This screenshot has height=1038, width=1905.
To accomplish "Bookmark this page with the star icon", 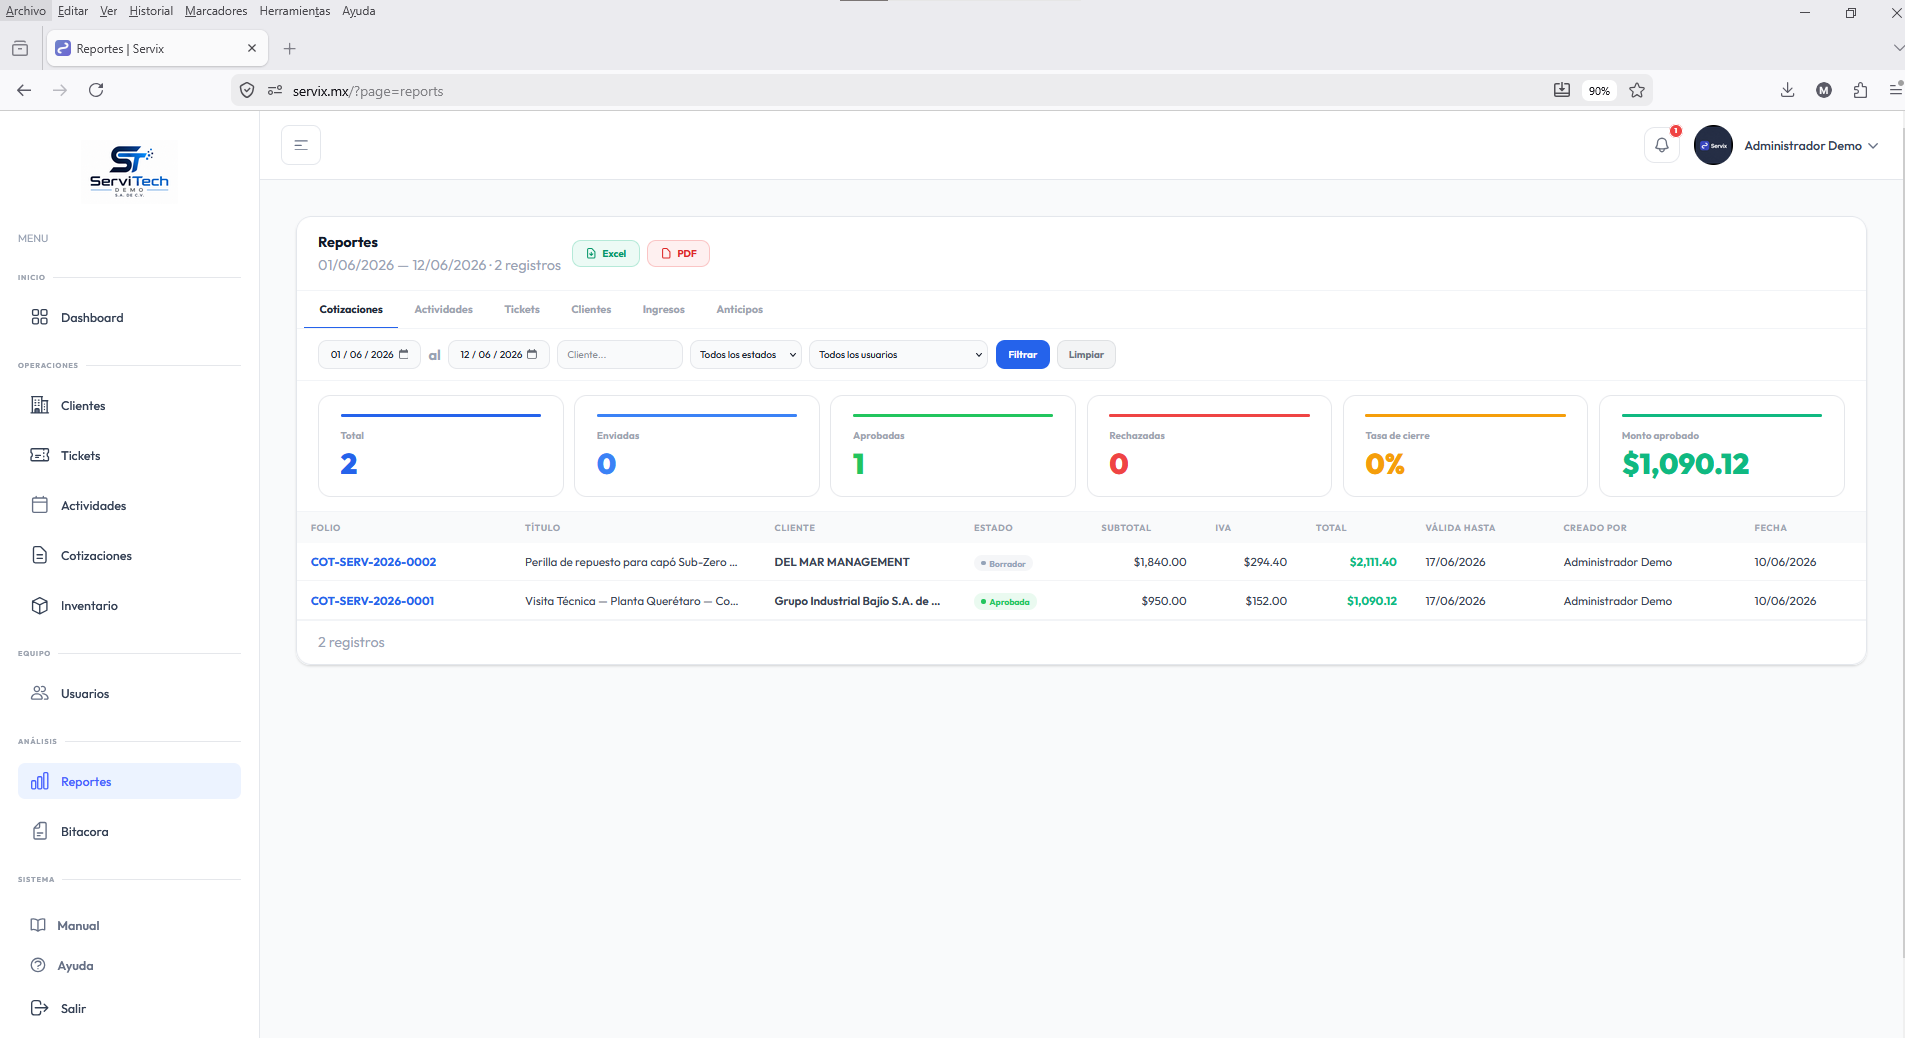I will (x=1637, y=90).
